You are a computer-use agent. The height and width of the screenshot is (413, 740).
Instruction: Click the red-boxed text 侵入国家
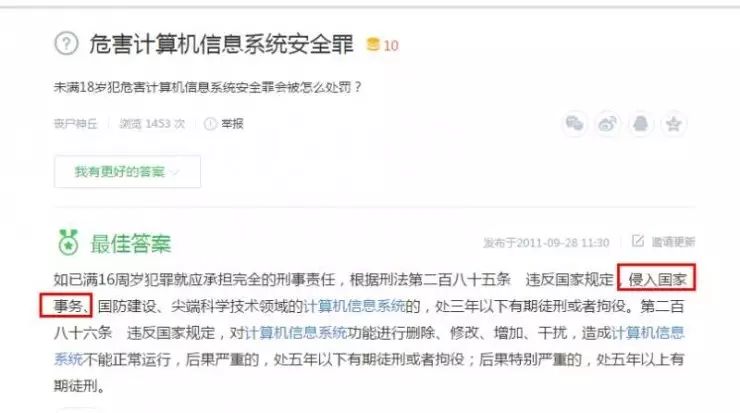tap(657, 279)
